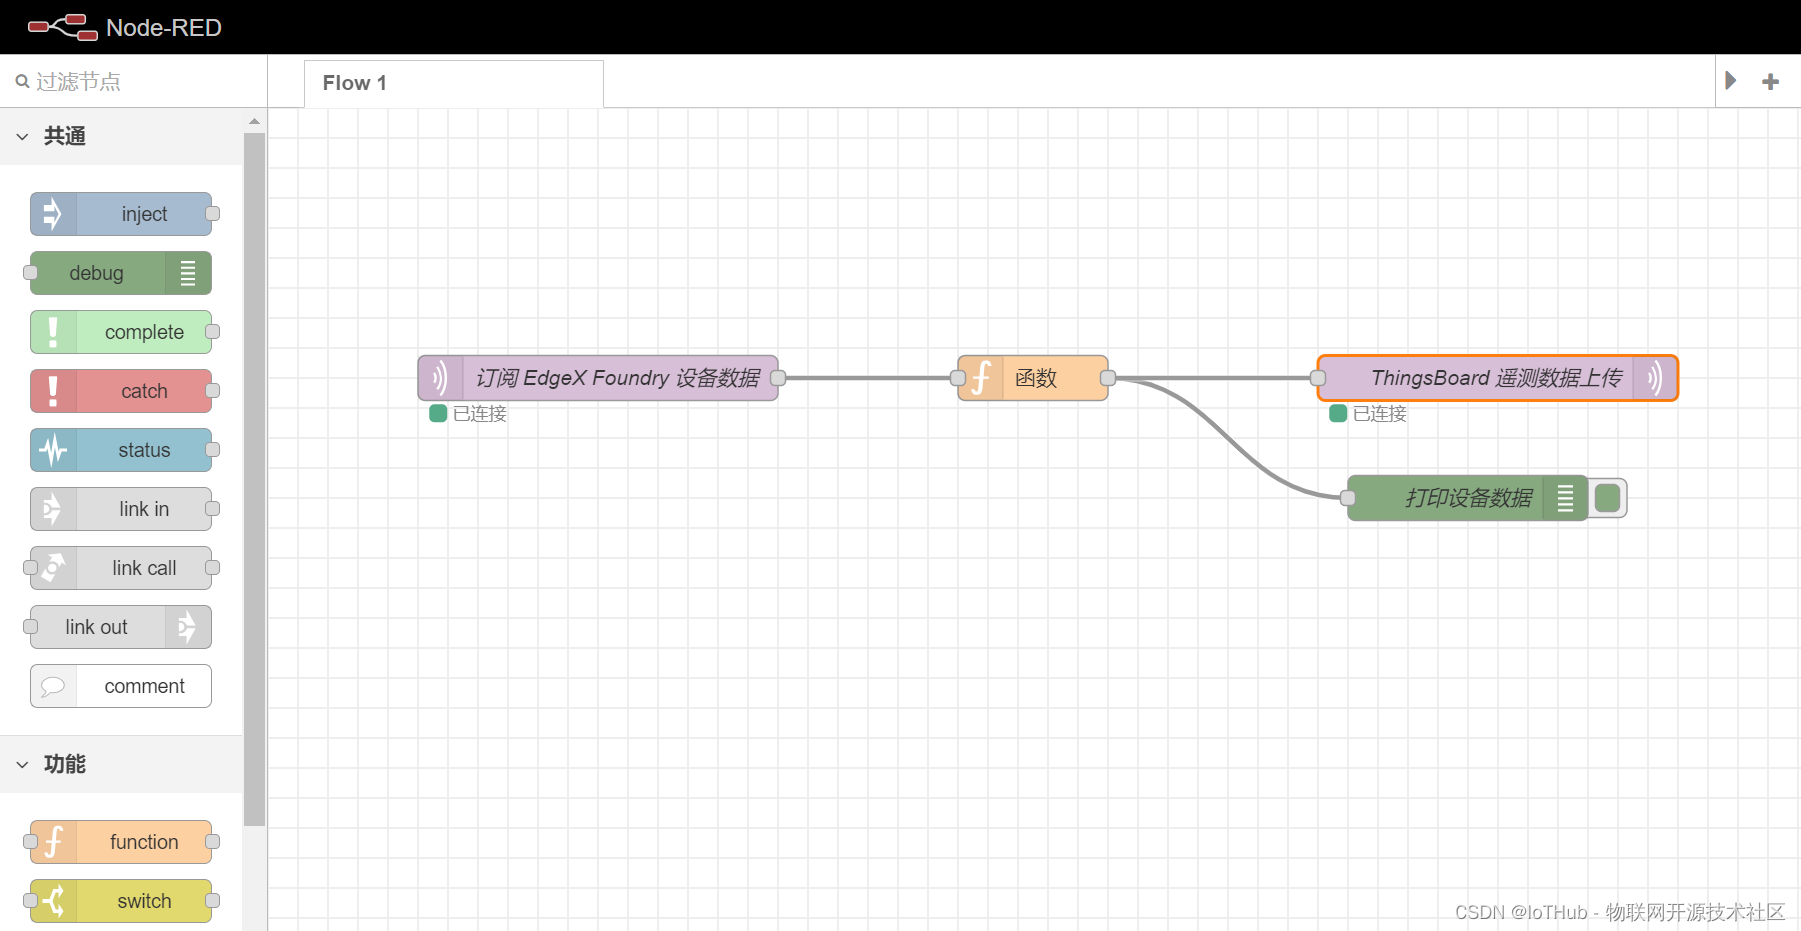The height and width of the screenshot is (931, 1801).
Task: Click input port of ThingsBoard upload node
Action: pos(1318,378)
